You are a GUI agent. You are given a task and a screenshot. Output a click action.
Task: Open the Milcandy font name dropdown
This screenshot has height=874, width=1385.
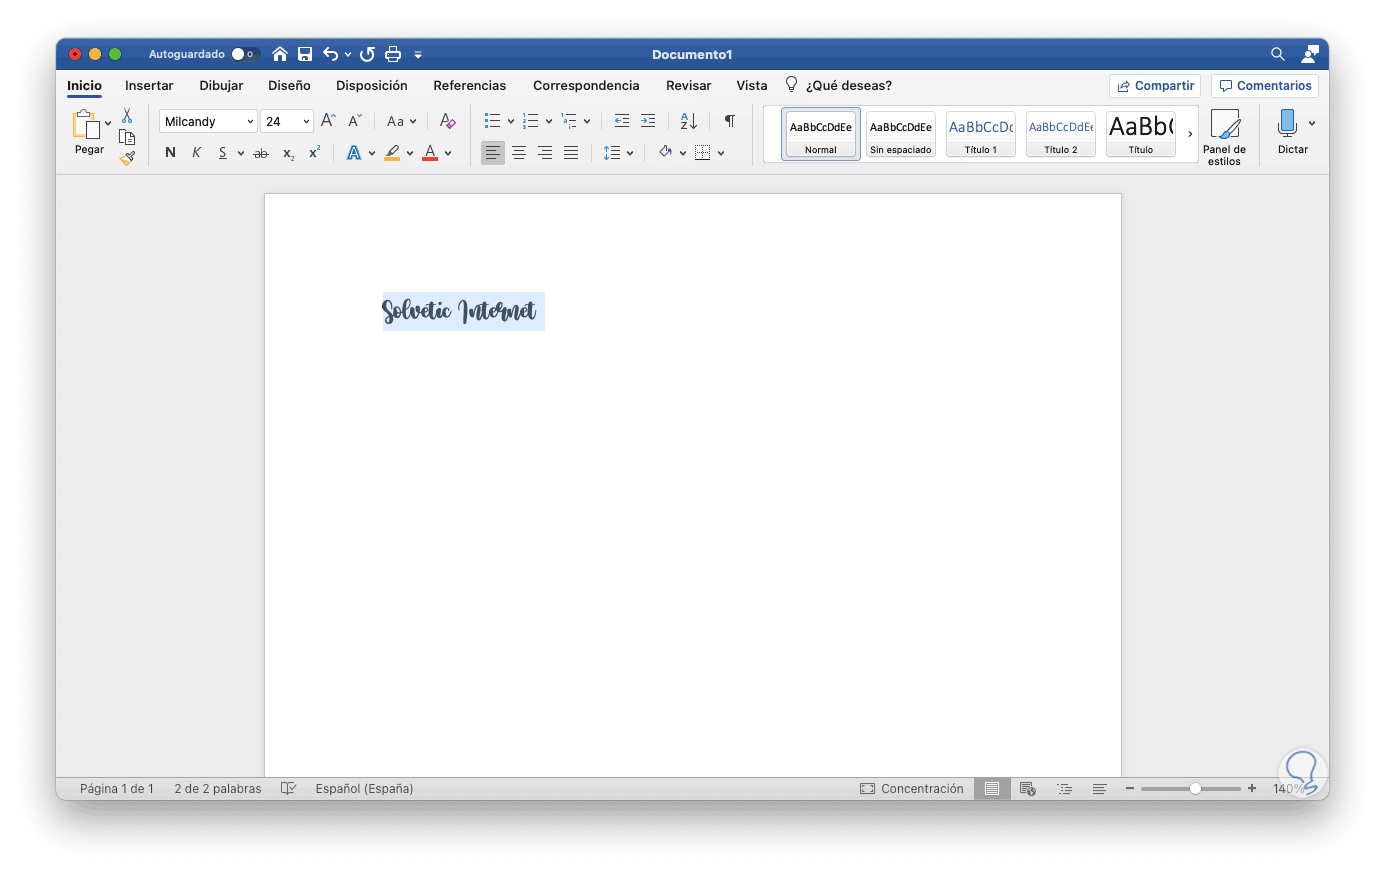[250, 122]
